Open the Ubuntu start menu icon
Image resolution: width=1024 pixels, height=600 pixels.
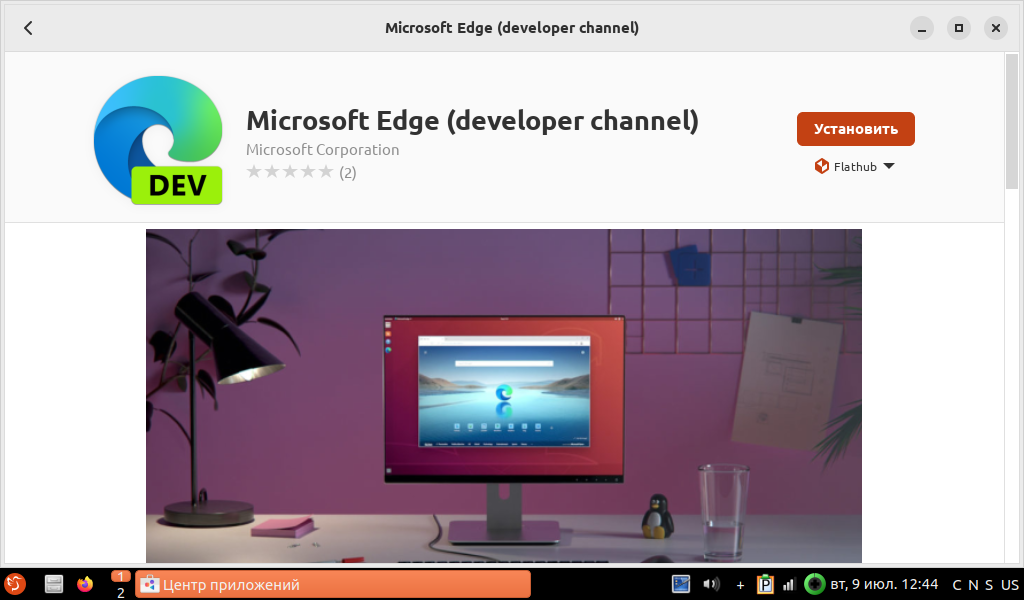[14, 584]
